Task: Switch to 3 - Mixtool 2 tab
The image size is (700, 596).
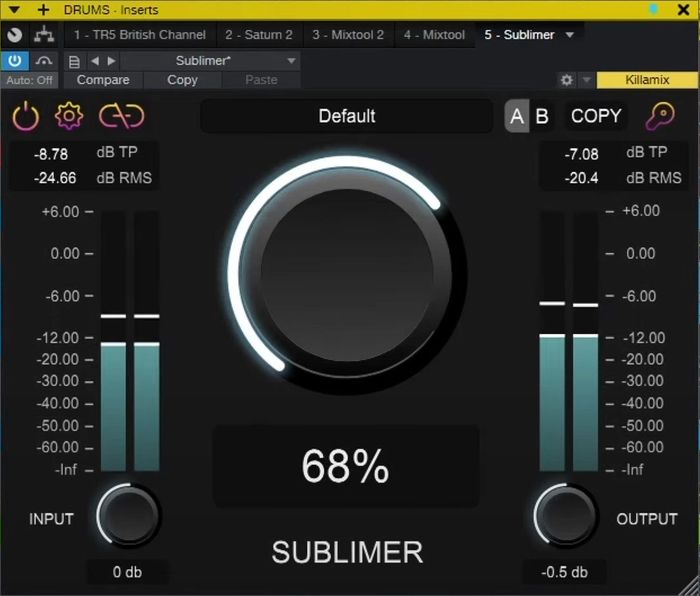Action: [x=348, y=35]
